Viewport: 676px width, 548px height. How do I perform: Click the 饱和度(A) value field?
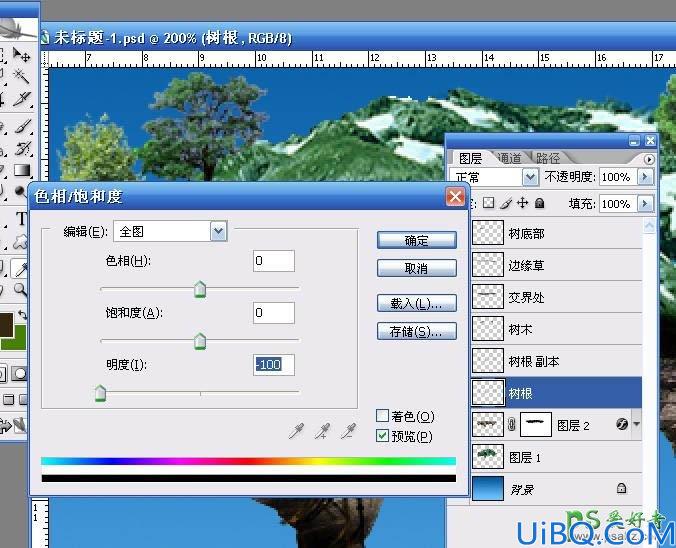(x=274, y=313)
